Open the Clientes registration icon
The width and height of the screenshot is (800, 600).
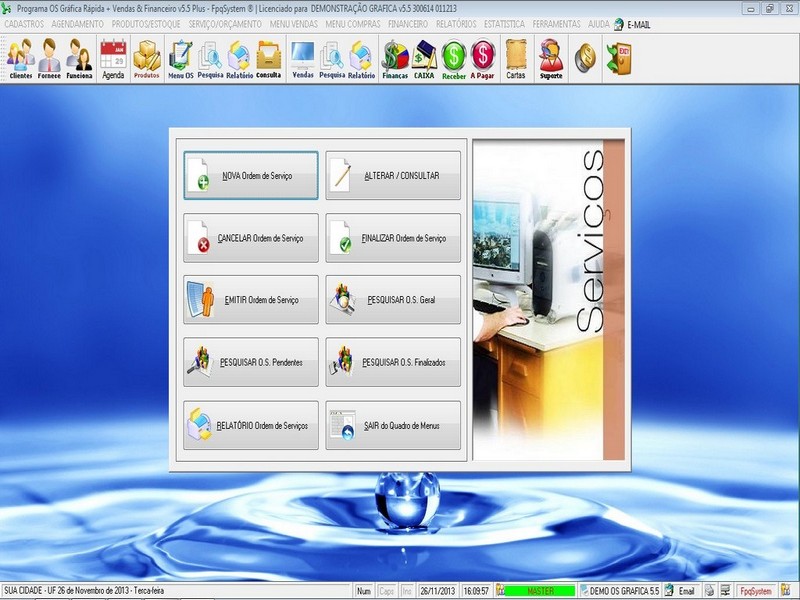click(22, 57)
